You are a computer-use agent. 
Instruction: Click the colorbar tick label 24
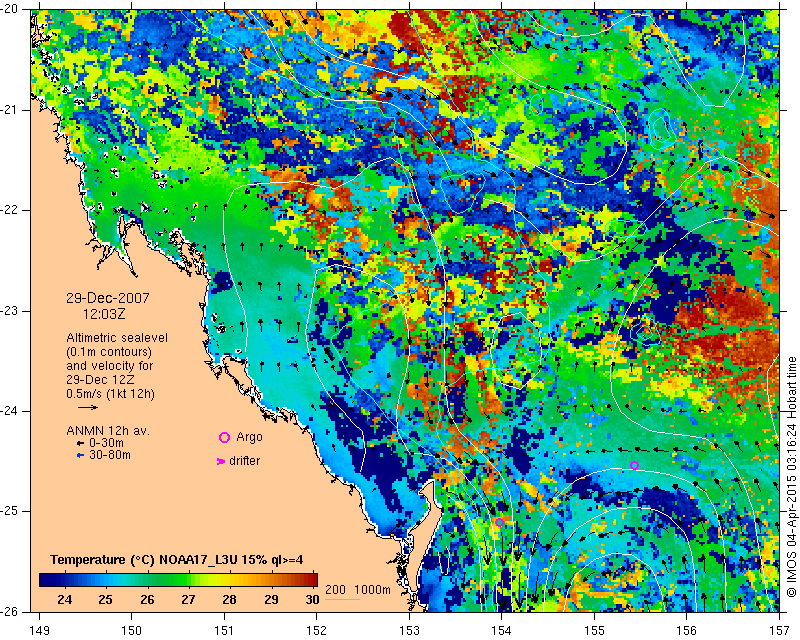coord(64,600)
